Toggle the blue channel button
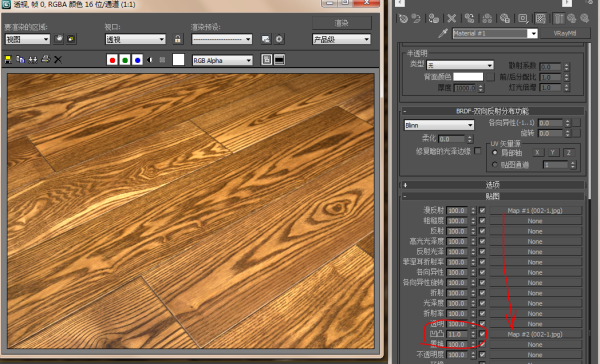Viewport: 600px width, 364px height. coord(137,60)
